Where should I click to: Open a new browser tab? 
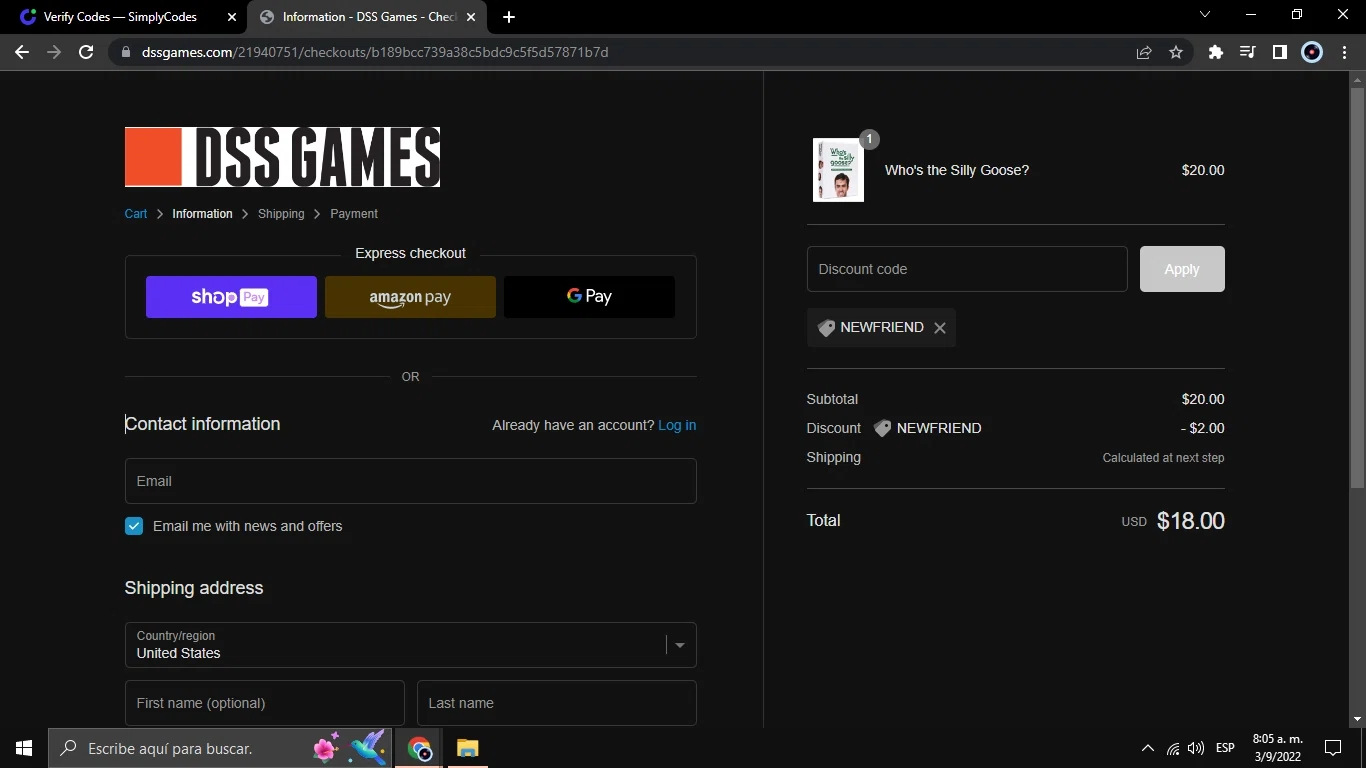509,17
